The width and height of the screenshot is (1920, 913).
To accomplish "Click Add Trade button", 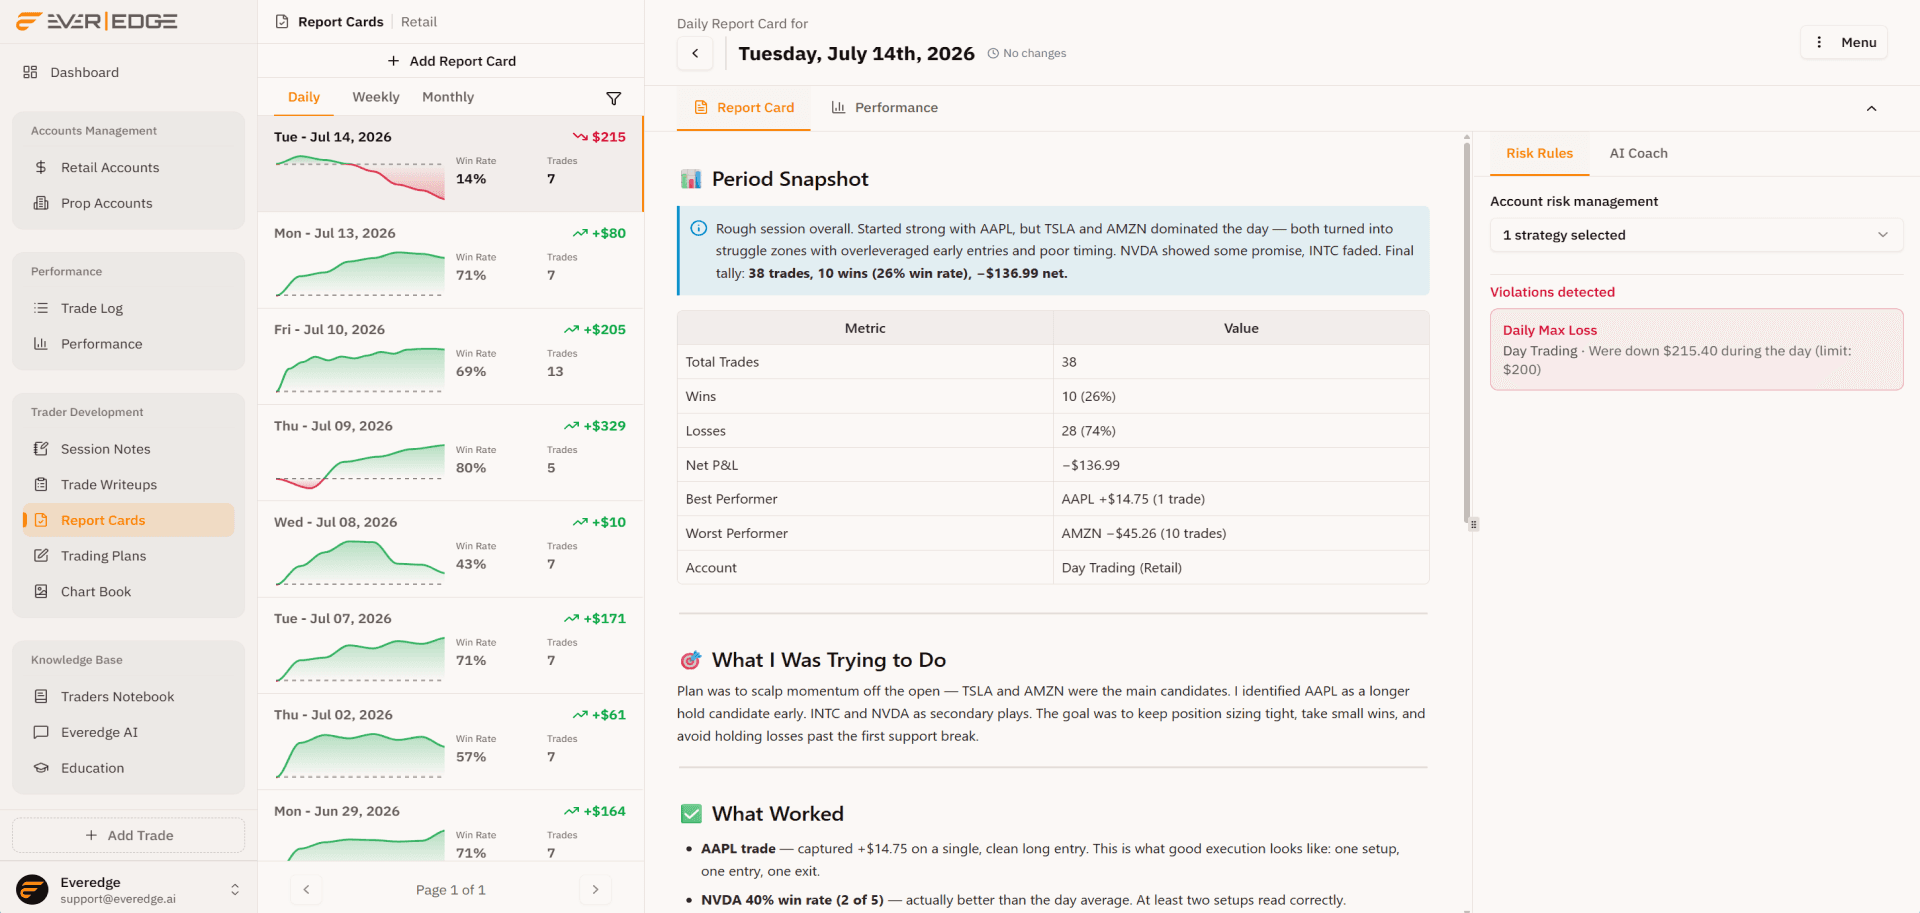I will point(129,835).
